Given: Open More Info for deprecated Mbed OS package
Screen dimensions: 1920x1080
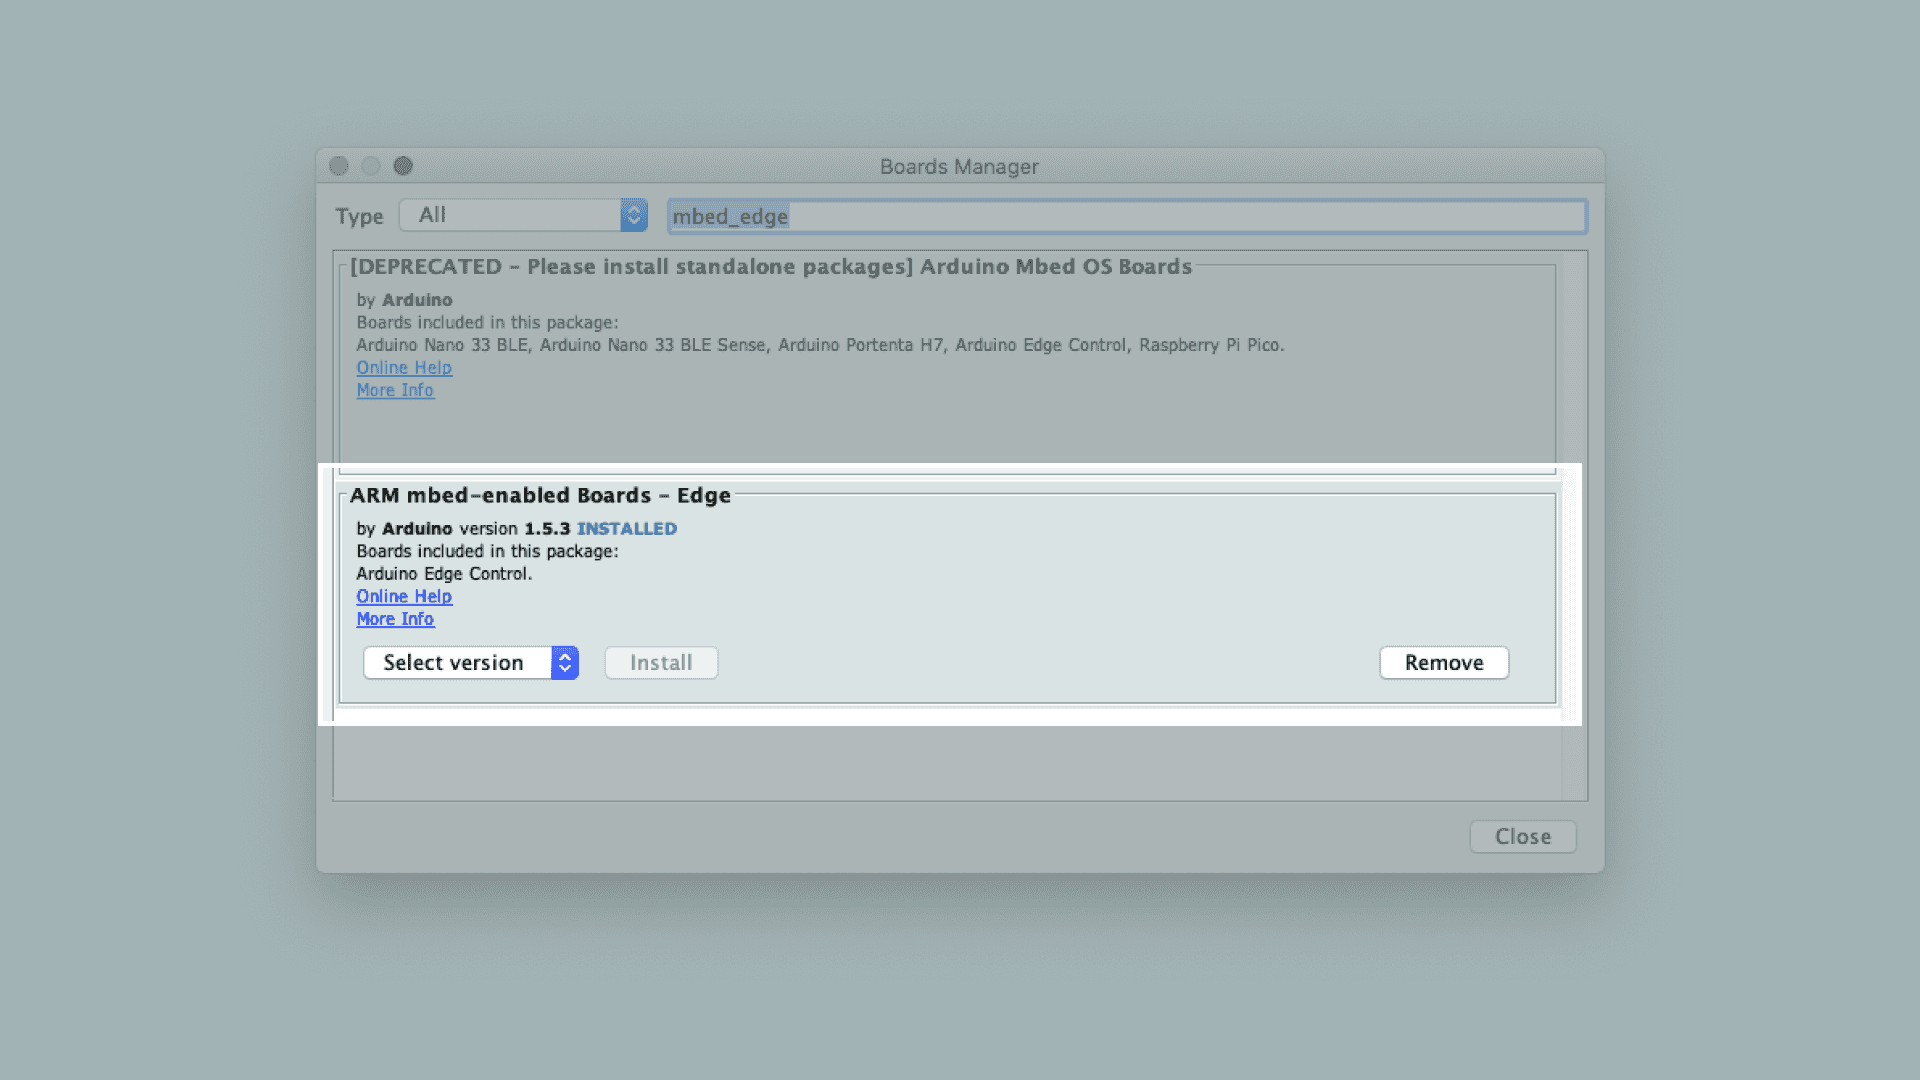Looking at the screenshot, I should coord(395,391).
